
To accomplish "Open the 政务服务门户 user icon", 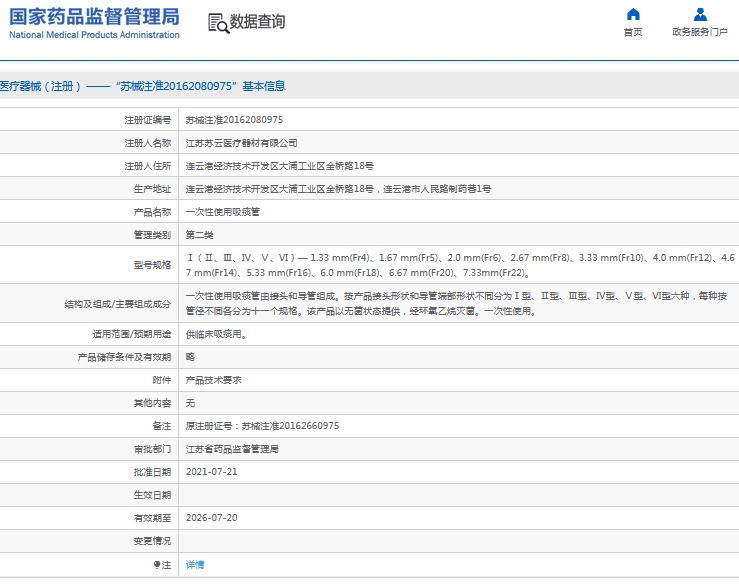I will [700, 15].
